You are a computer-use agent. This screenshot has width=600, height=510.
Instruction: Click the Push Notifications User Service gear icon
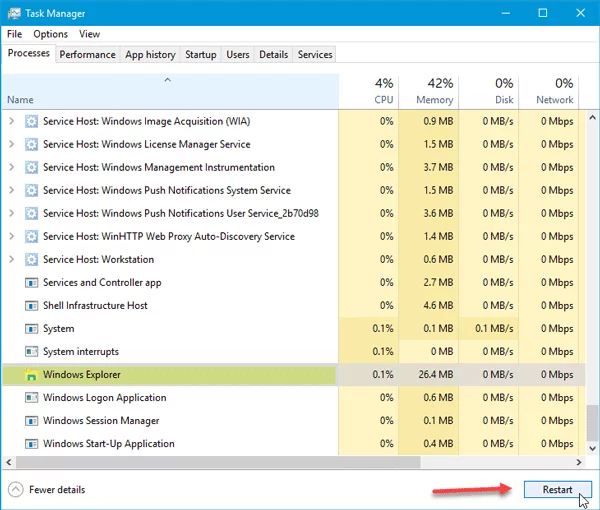point(31,213)
